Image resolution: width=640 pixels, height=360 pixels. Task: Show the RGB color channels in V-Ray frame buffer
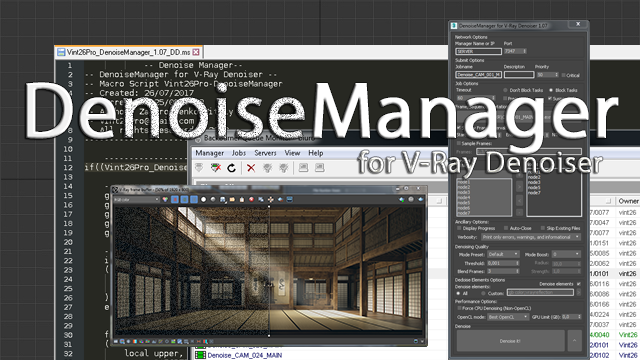coord(165,199)
